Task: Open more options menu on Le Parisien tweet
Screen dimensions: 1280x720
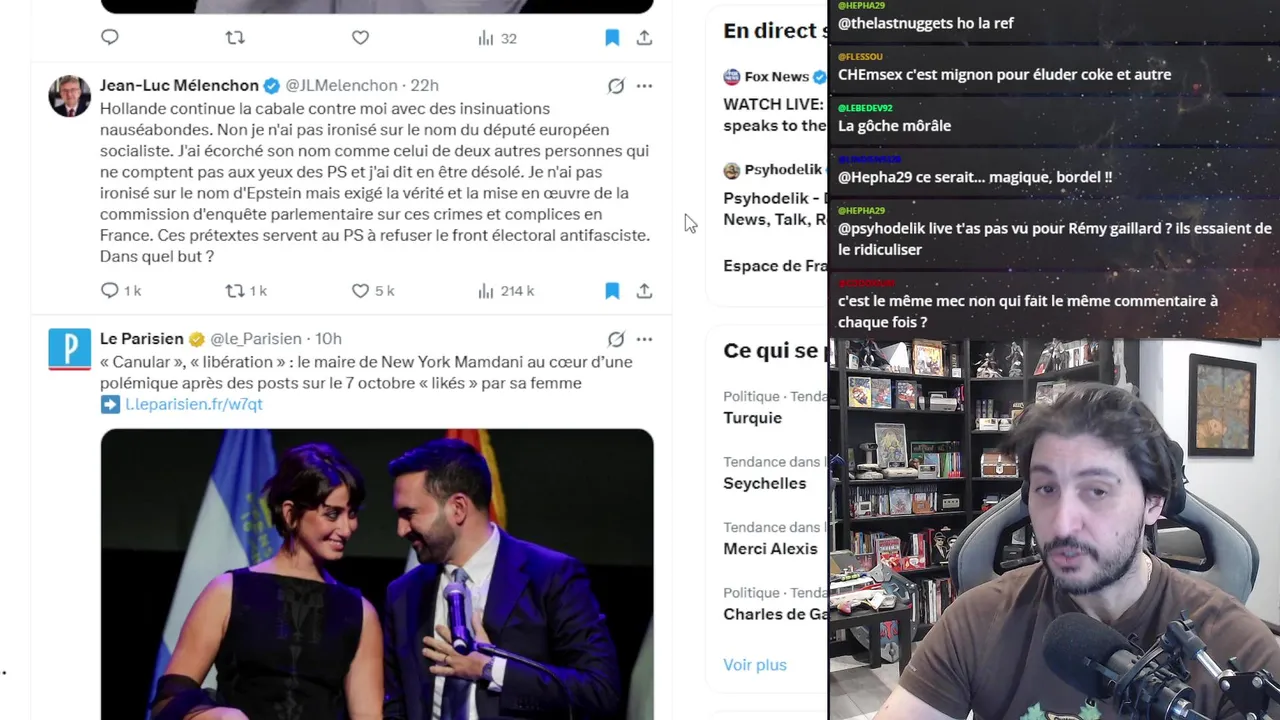Action: (x=644, y=339)
